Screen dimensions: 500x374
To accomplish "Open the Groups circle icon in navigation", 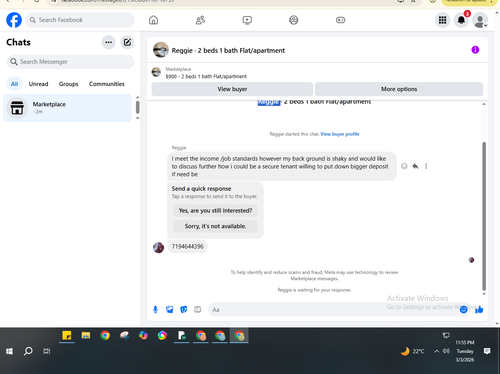I will click(294, 20).
